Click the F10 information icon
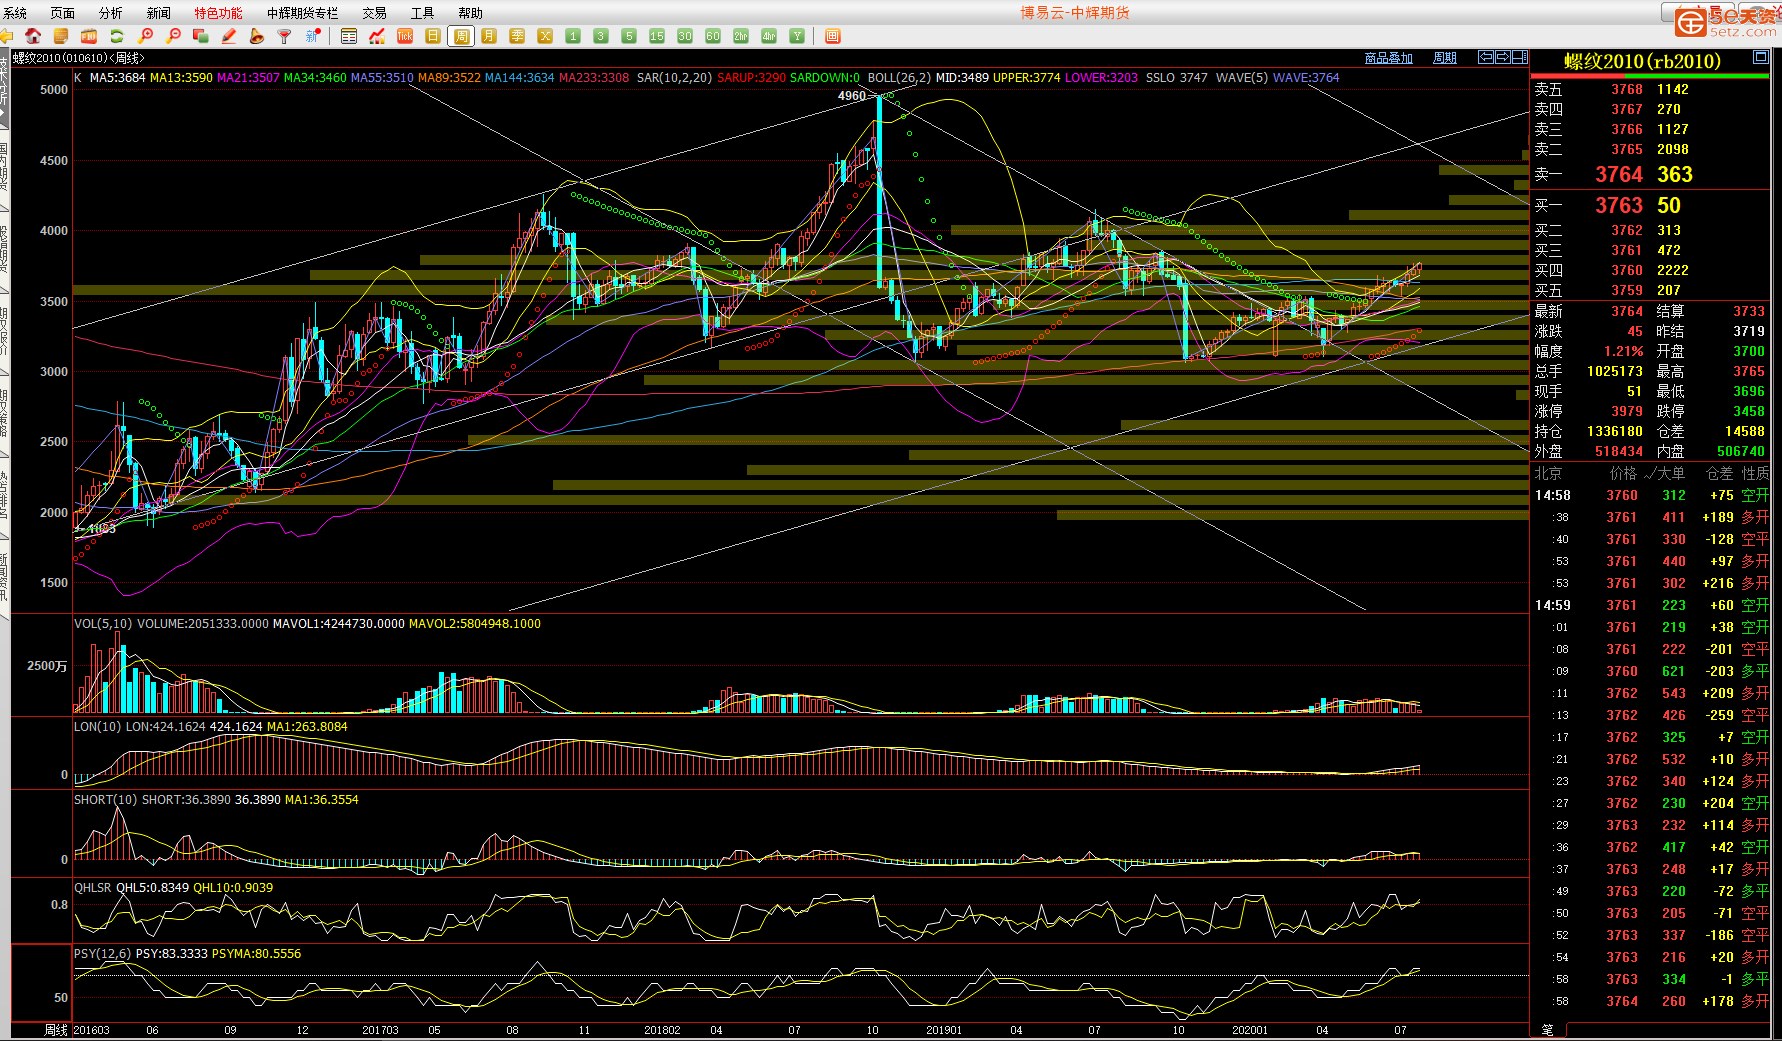This screenshot has height=1041, width=1782. (89, 36)
